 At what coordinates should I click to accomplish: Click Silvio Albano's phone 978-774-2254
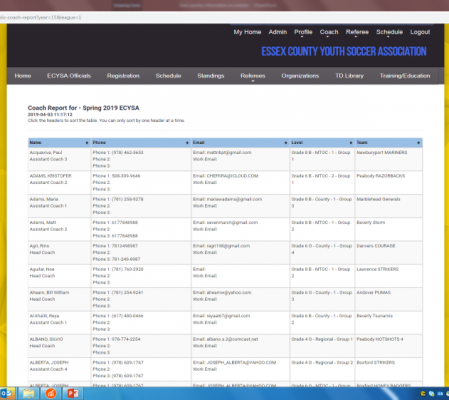tap(126, 339)
